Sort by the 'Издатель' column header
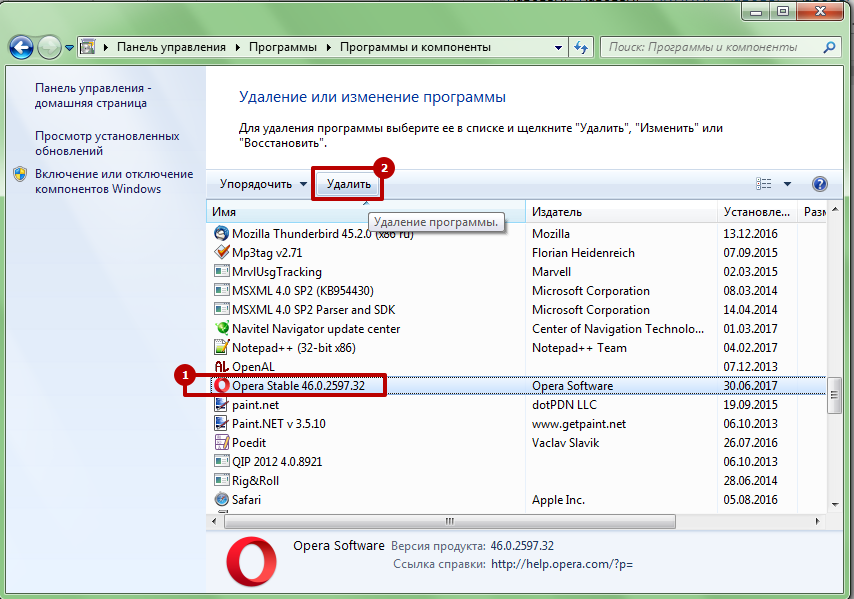This screenshot has height=599, width=854. click(621, 212)
